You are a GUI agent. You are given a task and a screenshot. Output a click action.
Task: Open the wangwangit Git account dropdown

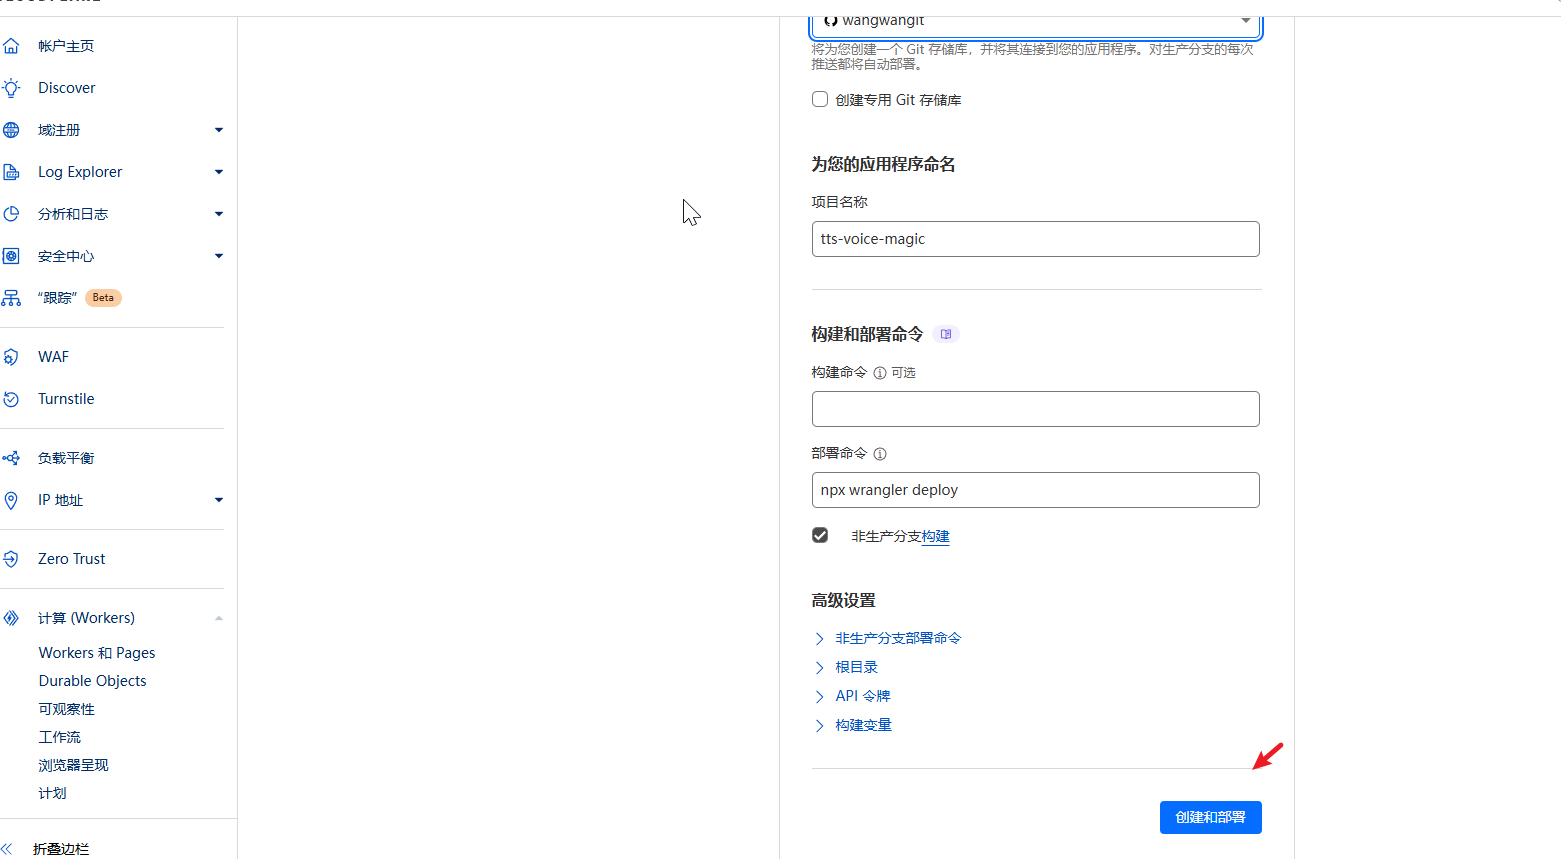pos(1035,21)
